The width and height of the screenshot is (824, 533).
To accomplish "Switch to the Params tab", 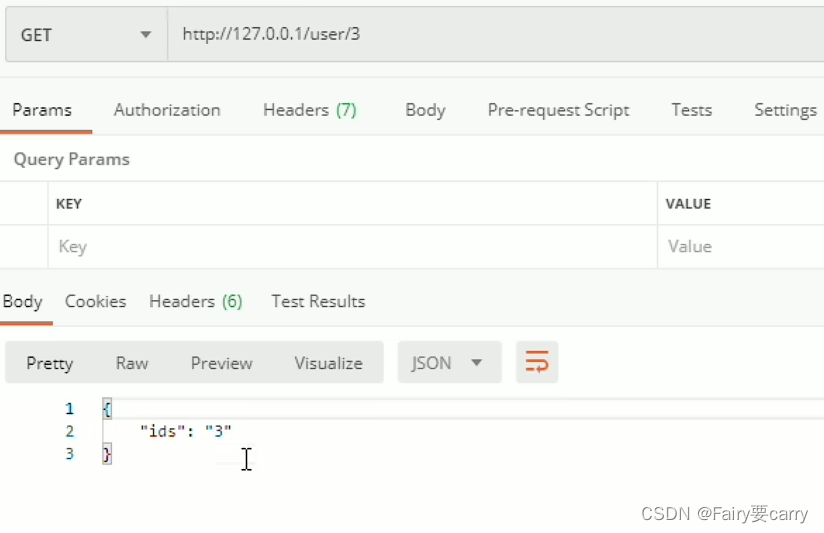I will point(42,110).
